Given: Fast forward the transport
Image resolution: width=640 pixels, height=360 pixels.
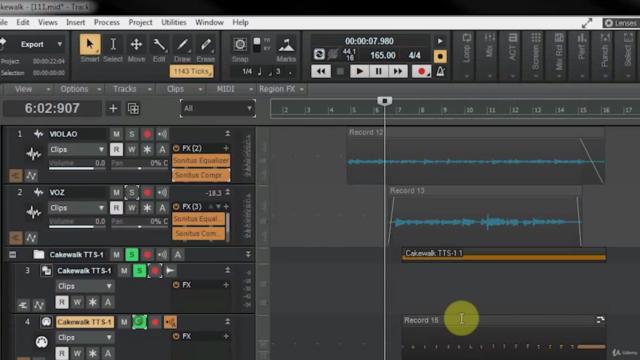Looking at the screenshot, I should [398, 71].
